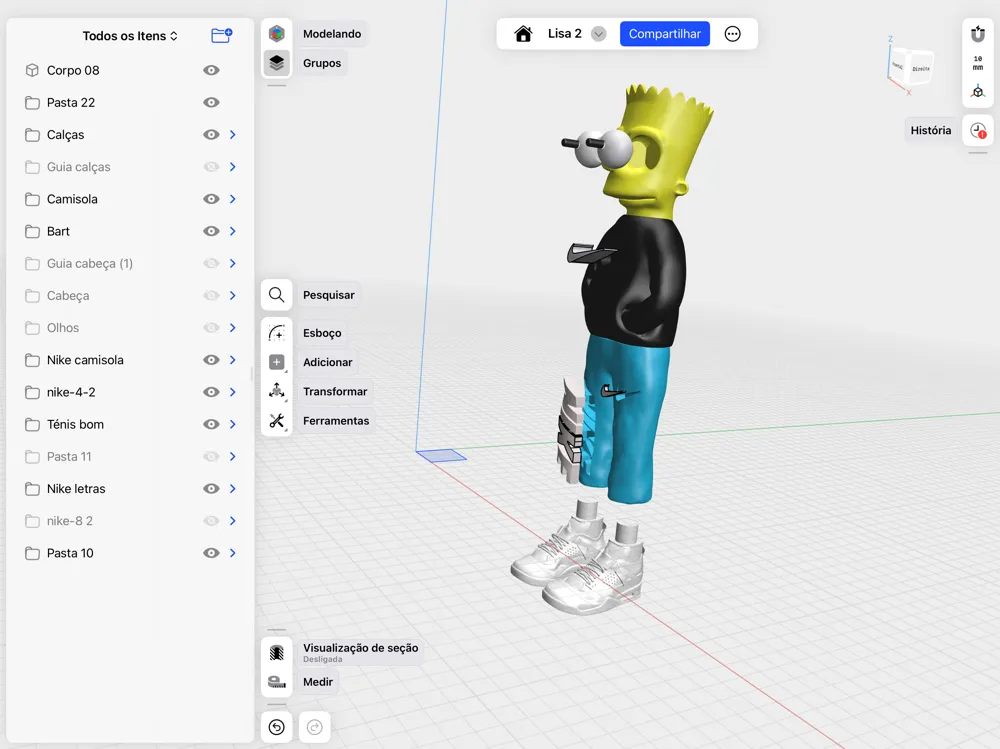Image resolution: width=1000 pixels, height=749 pixels.
Task: Select the Nike letras folder icon
Action: pyautogui.click(x=32, y=489)
